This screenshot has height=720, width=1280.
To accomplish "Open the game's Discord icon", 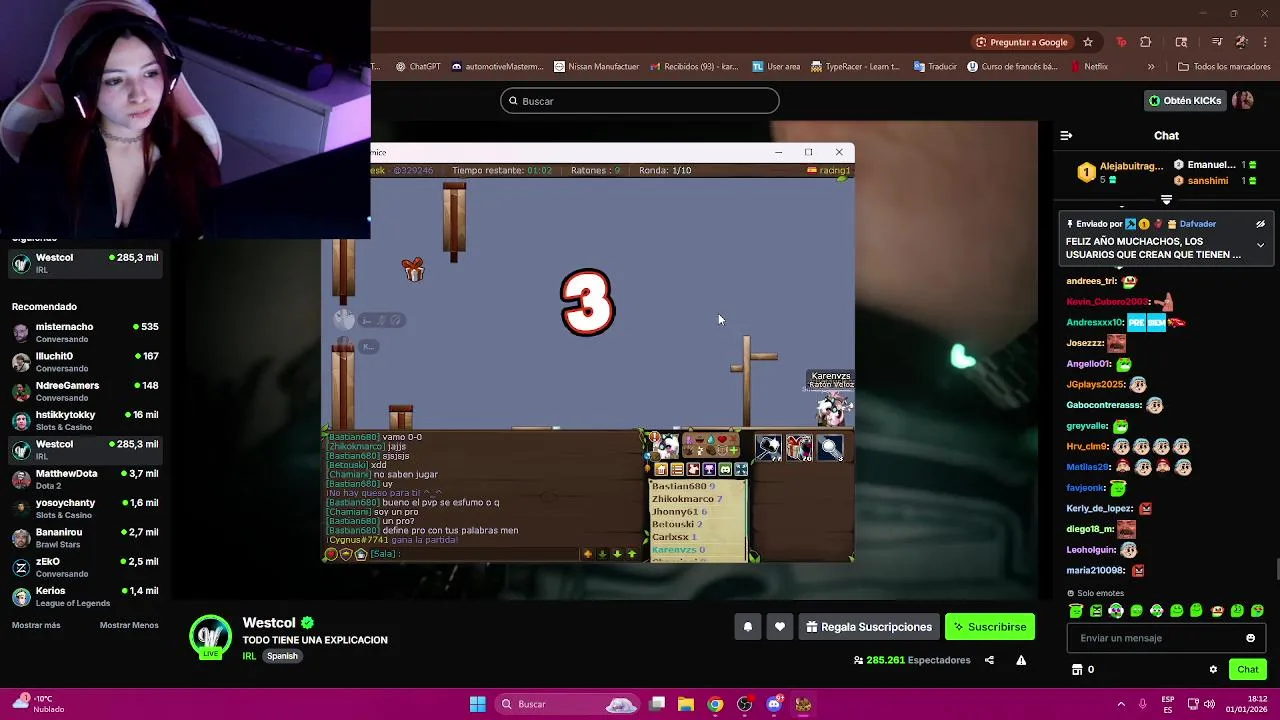I will [725, 470].
